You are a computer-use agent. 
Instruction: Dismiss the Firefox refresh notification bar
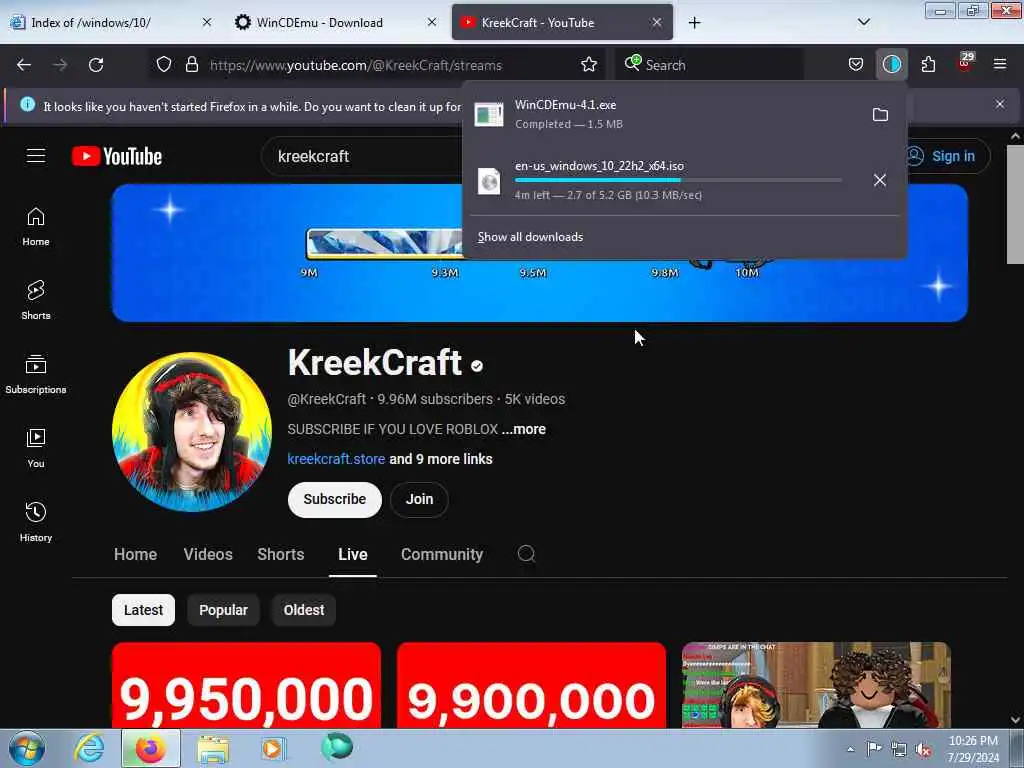pos(1000,104)
